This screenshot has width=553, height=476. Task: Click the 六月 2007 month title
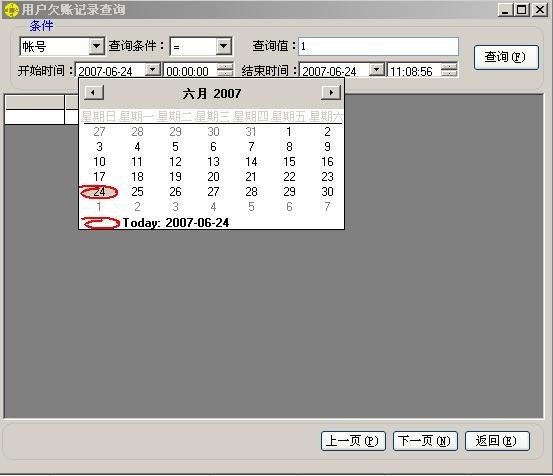212,94
